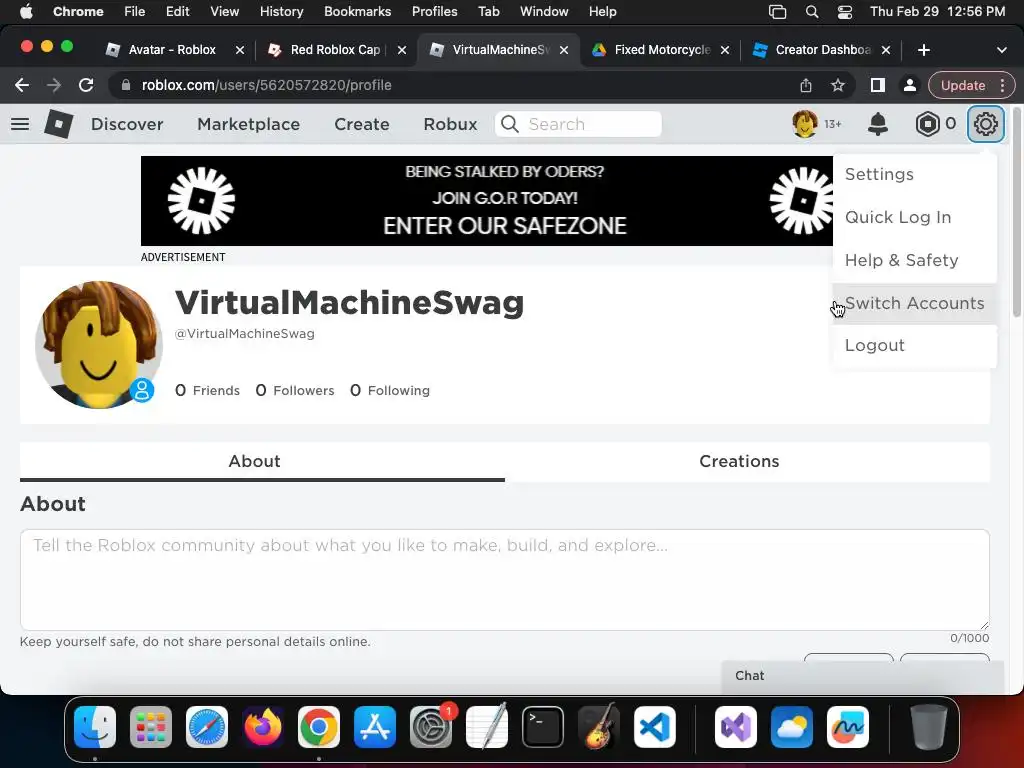Click the About description text area
Screen dimensions: 1024x768
click(x=505, y=580)
